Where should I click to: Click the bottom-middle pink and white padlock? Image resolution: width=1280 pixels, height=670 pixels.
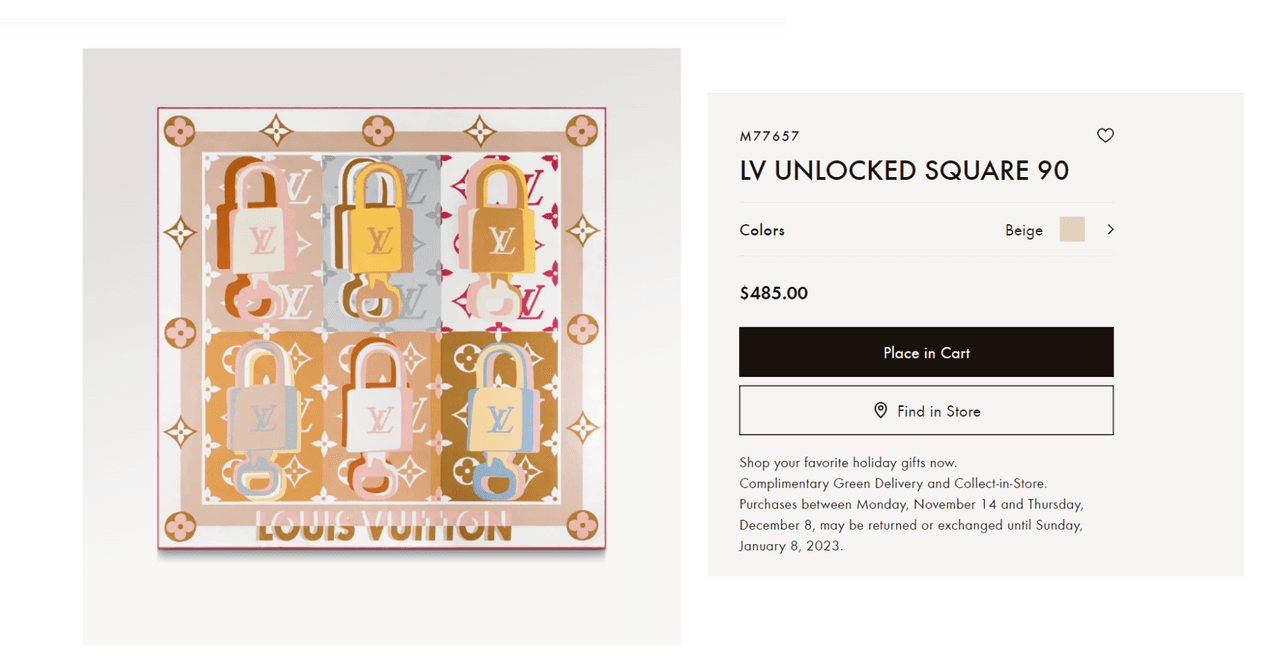[x=379, y=415]
